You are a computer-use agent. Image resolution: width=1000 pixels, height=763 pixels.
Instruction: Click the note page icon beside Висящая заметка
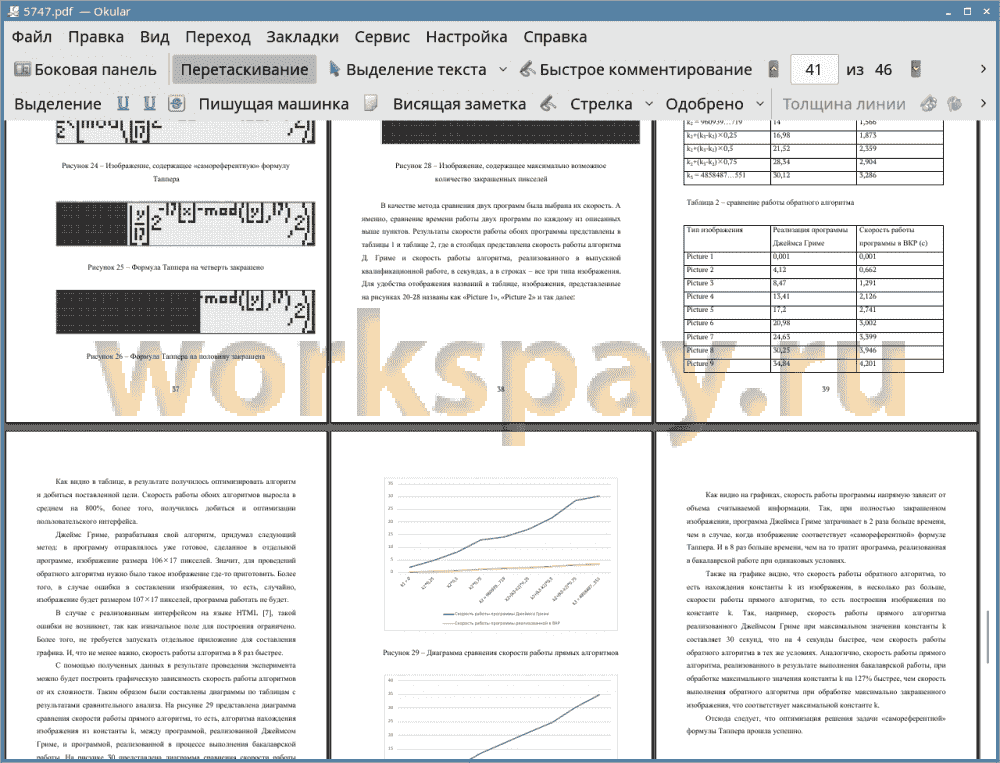pyautogui.click(x=371, y=103)
